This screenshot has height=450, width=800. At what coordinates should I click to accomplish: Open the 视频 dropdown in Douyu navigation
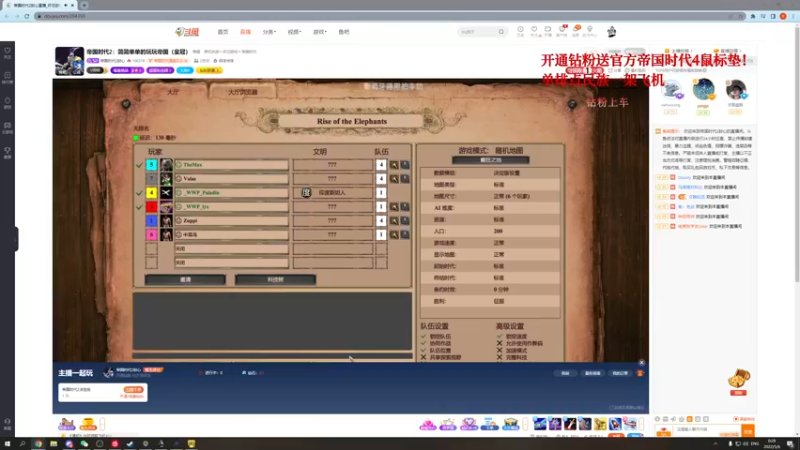click(294, 32)
